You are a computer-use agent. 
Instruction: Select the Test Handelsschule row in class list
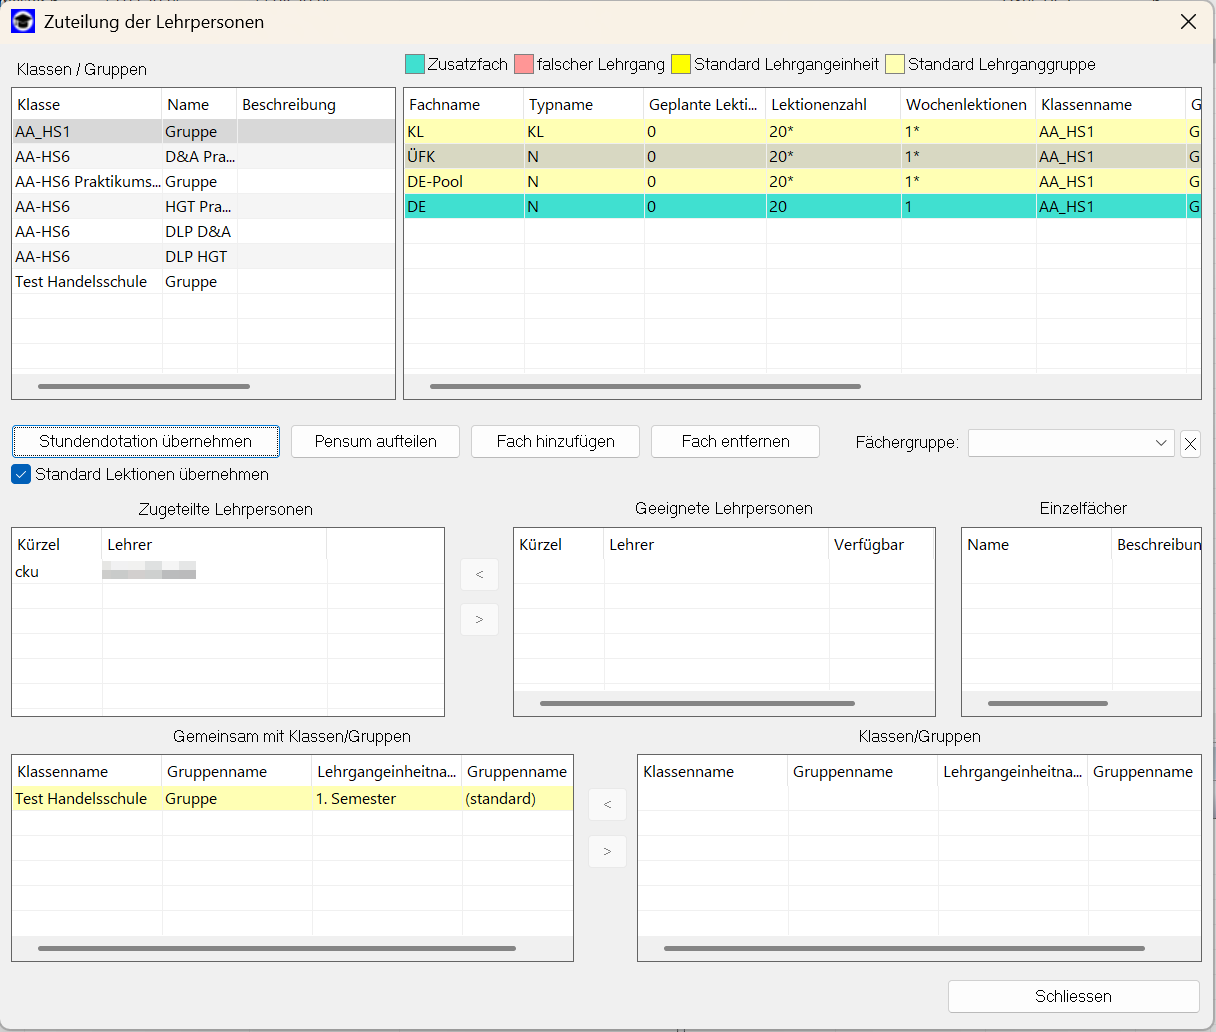pyautogui.click(x=81, y=282)
